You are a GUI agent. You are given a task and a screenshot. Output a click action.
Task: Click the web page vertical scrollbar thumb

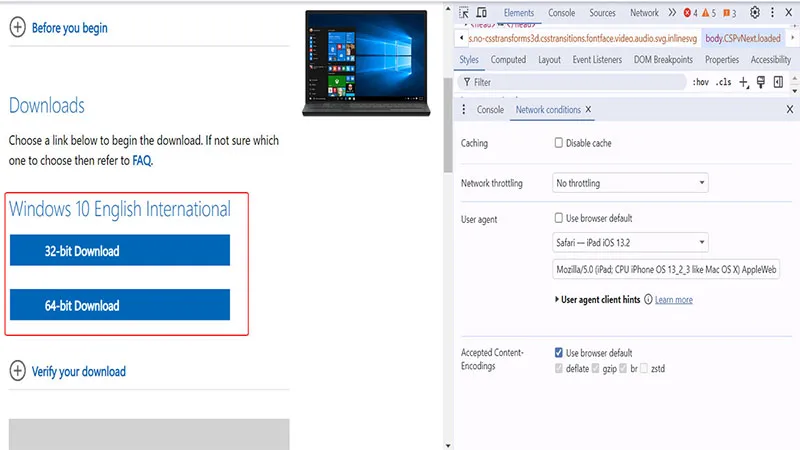448,125
